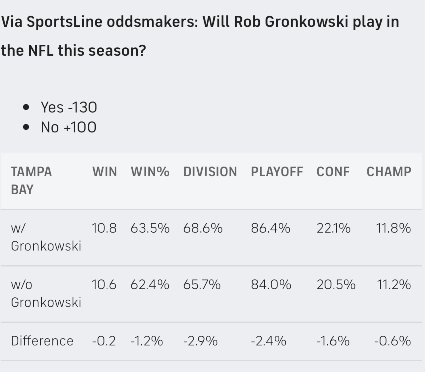
Task: Click the SportsLine oddsmakers headline text
Action: (x=200, y=36)
